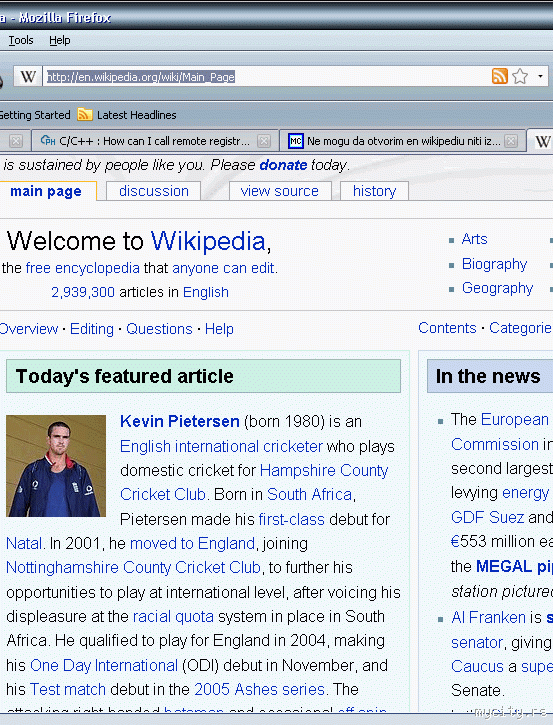This screenshot has height=725, width=553.
Task: Open the Kevin Pietersen article link
Action: 179,421
